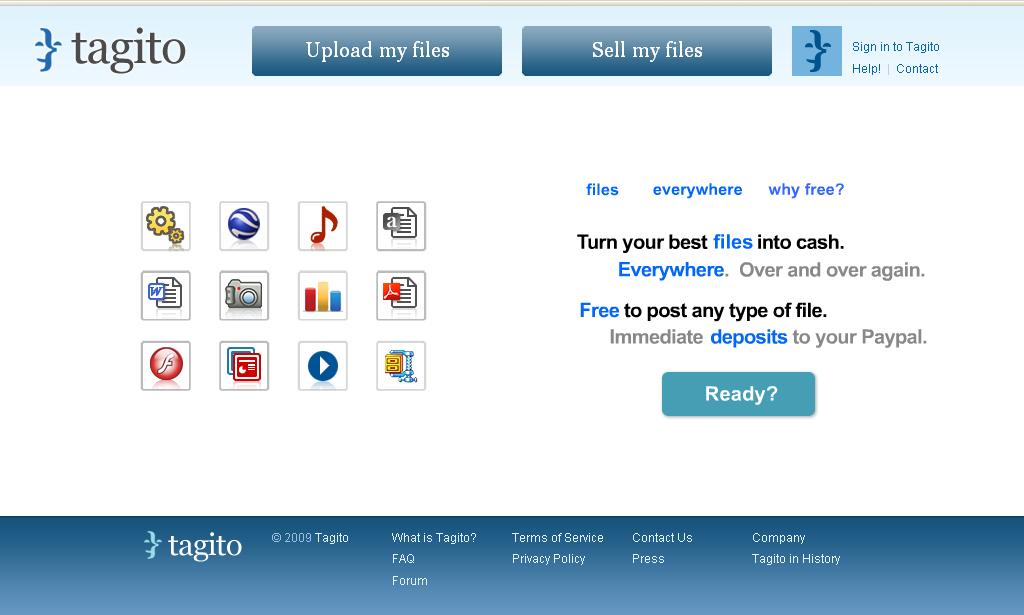
Task: Open the Press footer link
Action: coord(648,559)
